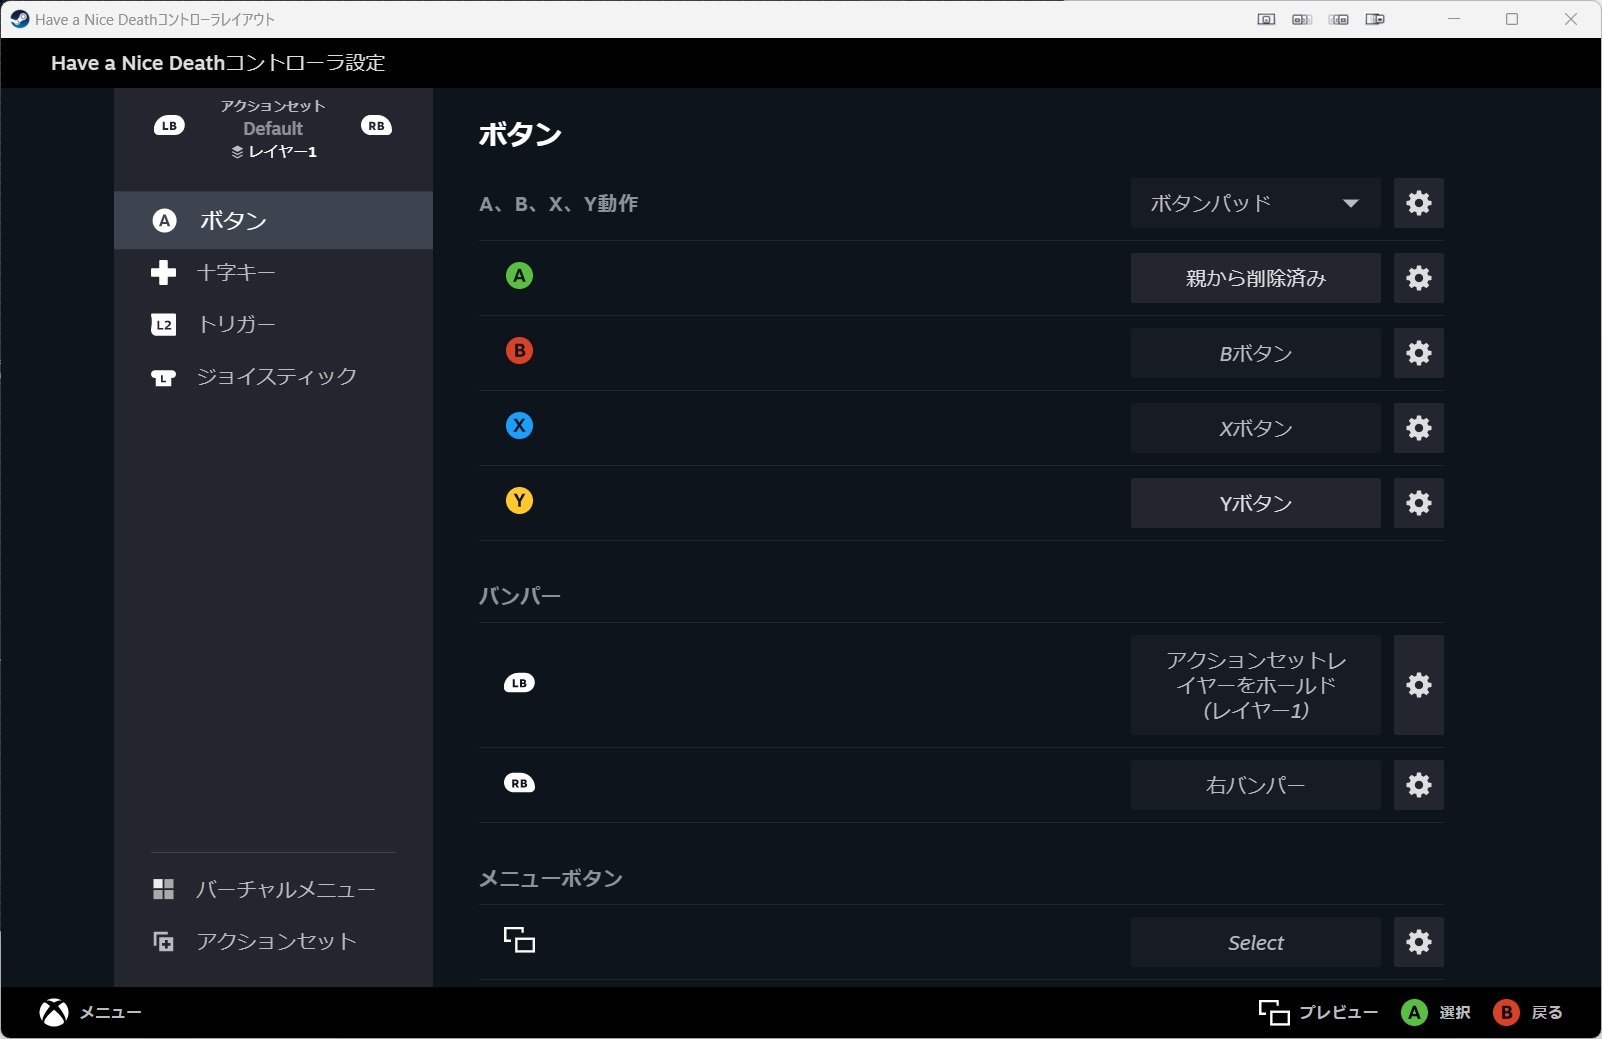This screenshot has width=1602, height=1039.
Task: Click the Default action set name
Action: coord(273,128)
